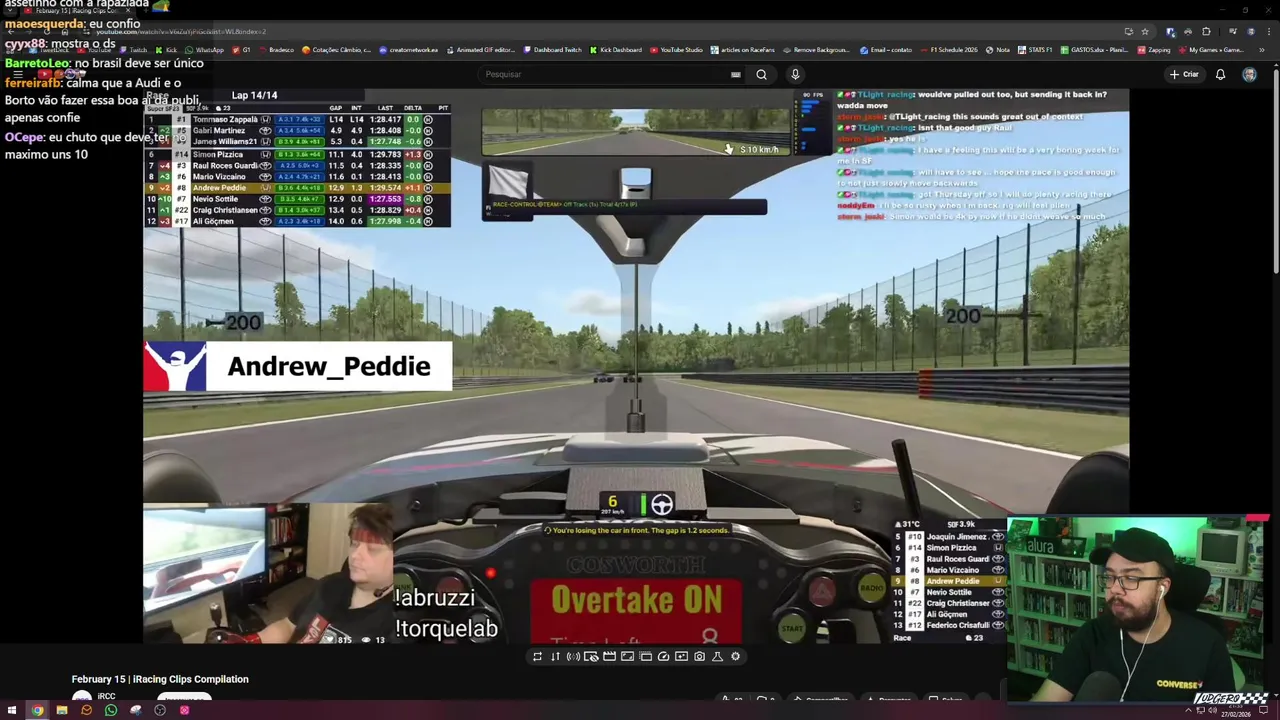Viewport: 1280px width, 720px height.
Task: Open Chrome from the taskbar
Action: pos(37,710)
